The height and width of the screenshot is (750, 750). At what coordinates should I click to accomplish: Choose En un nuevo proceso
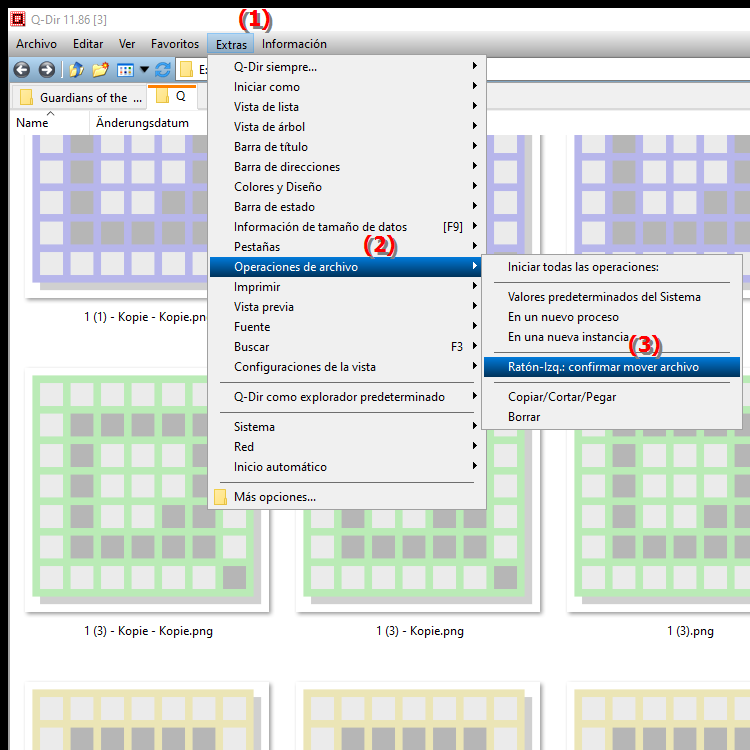(x=563, y=317)
